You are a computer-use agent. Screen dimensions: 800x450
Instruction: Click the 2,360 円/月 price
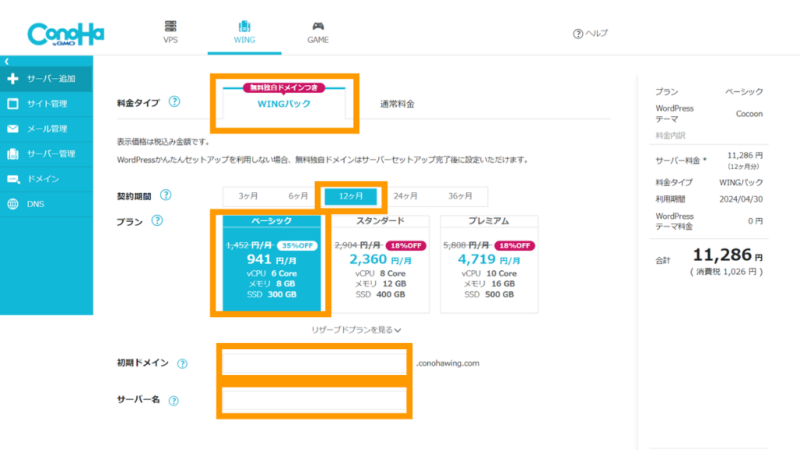380,259
